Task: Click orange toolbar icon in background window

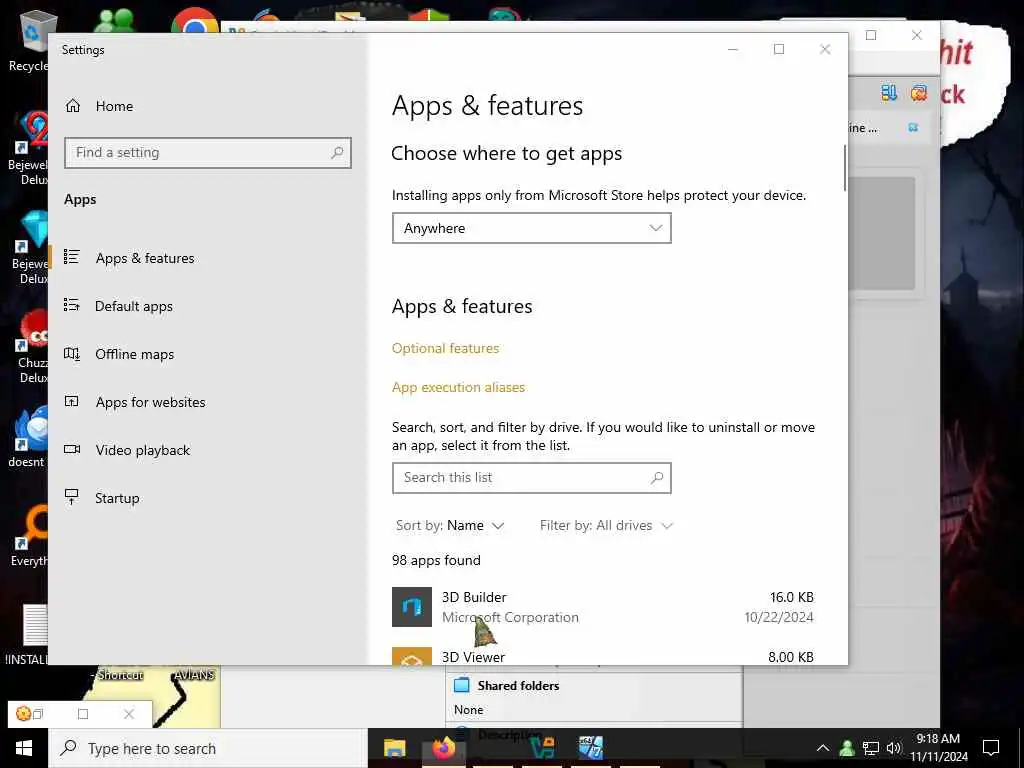Action: (x=919, y=93)
